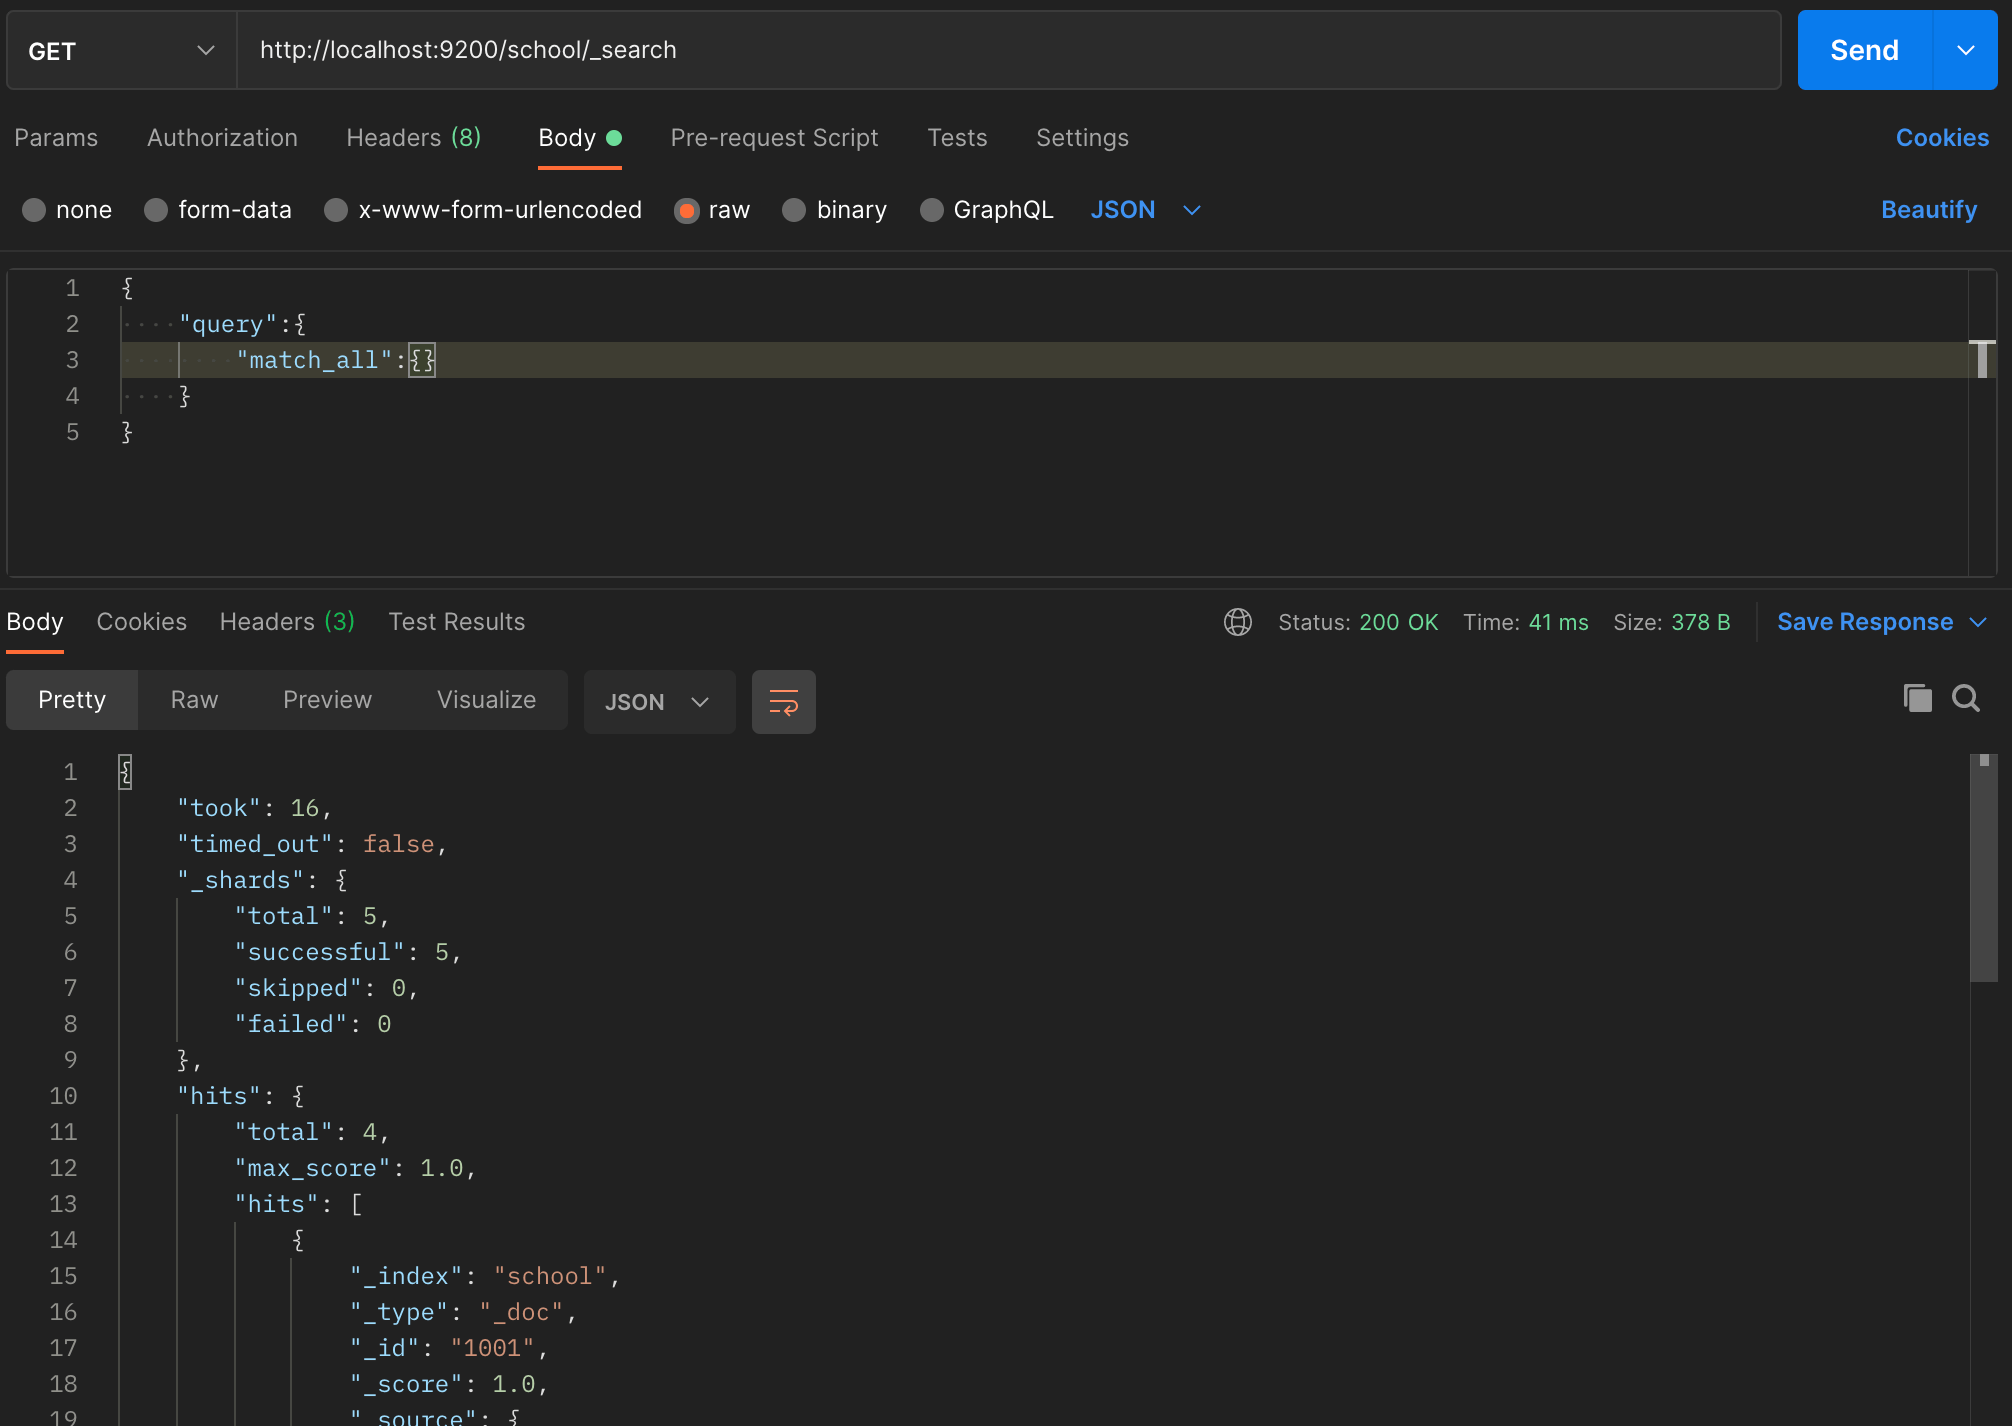Switch response view to Raw
Viewport: 2012px width, 1426px height.
(194, 700)
